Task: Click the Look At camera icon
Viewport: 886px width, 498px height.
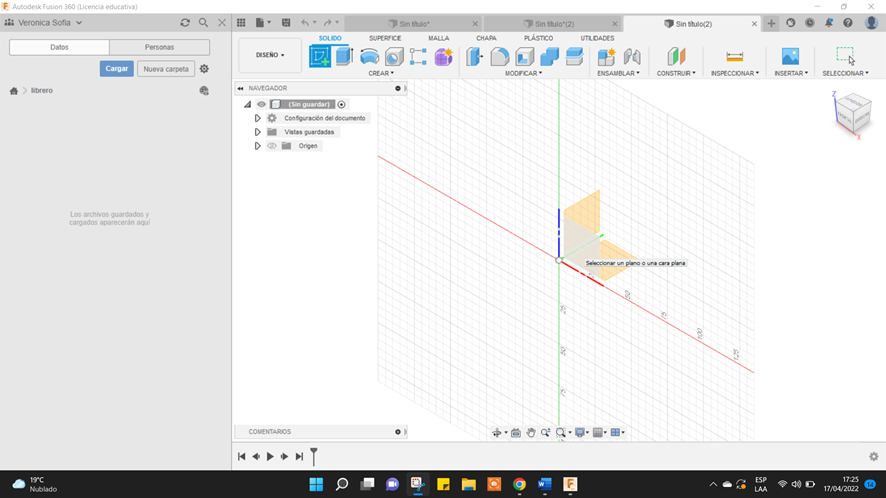Action: click(516, 432)
